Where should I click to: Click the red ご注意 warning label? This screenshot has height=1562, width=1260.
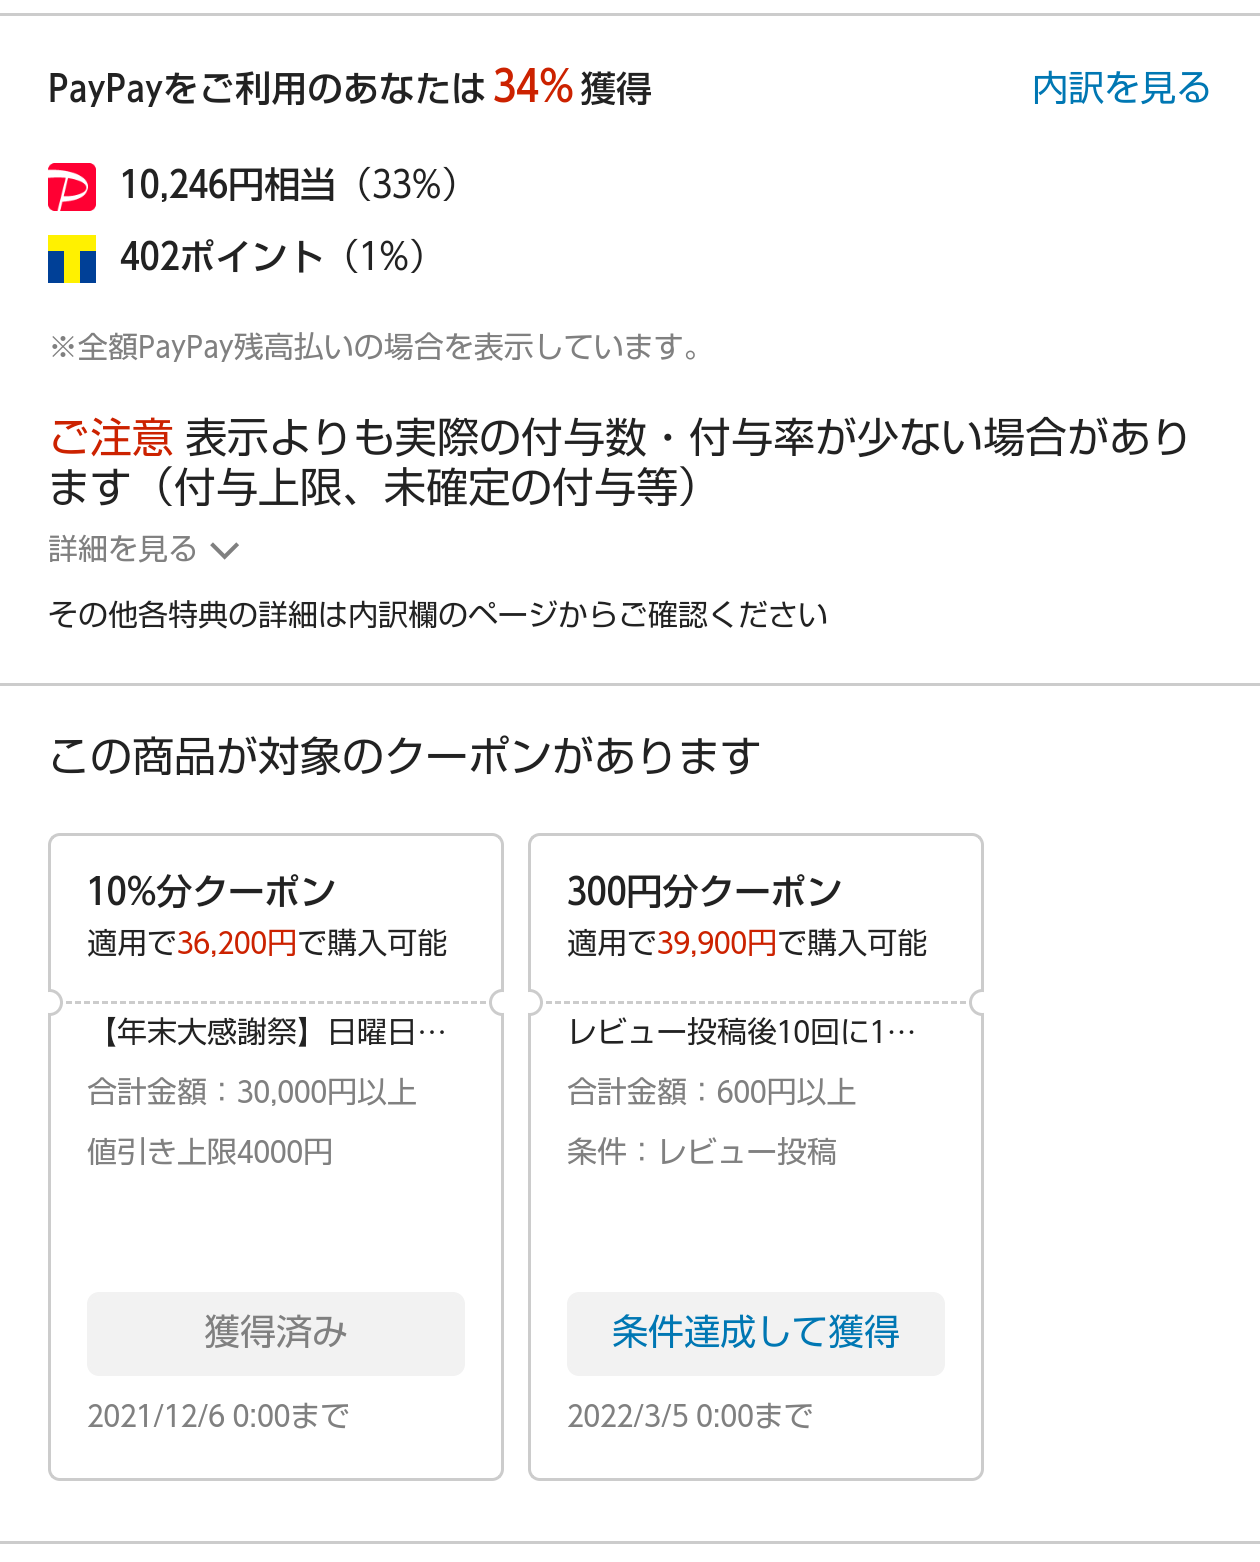[x=111, y=438]
